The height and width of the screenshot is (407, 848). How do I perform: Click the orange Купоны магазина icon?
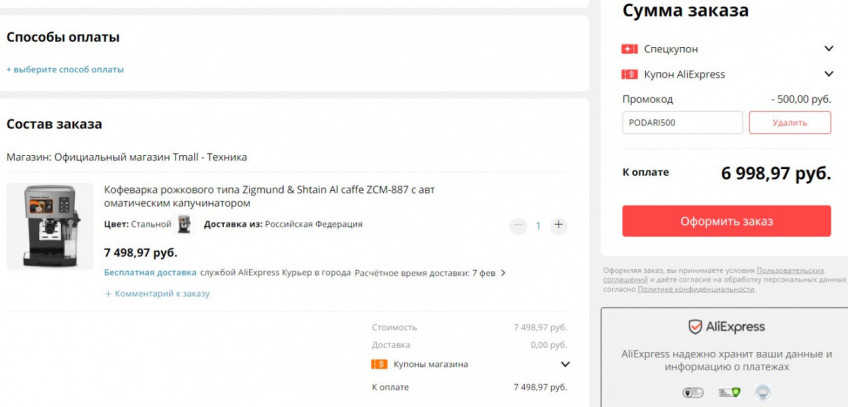tap(379, 364)
